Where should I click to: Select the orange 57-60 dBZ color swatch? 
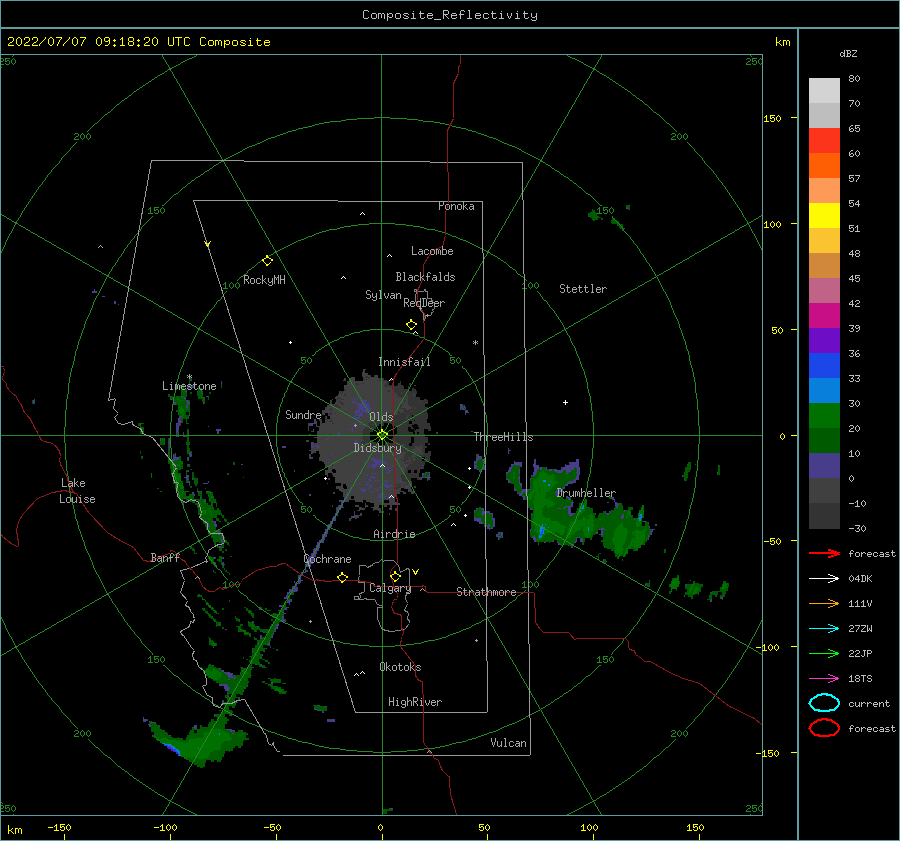[x=824, y=165]
